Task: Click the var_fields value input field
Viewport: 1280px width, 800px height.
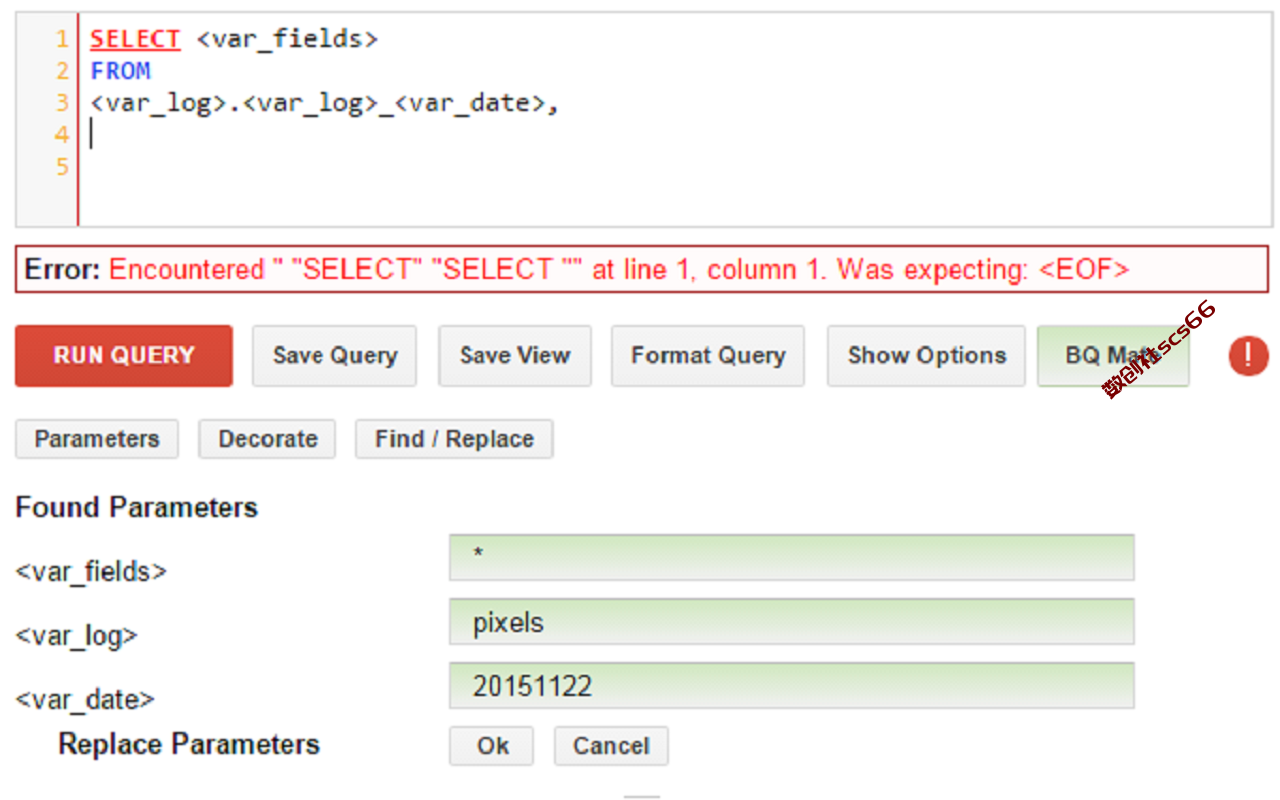Action: (792, 558)
